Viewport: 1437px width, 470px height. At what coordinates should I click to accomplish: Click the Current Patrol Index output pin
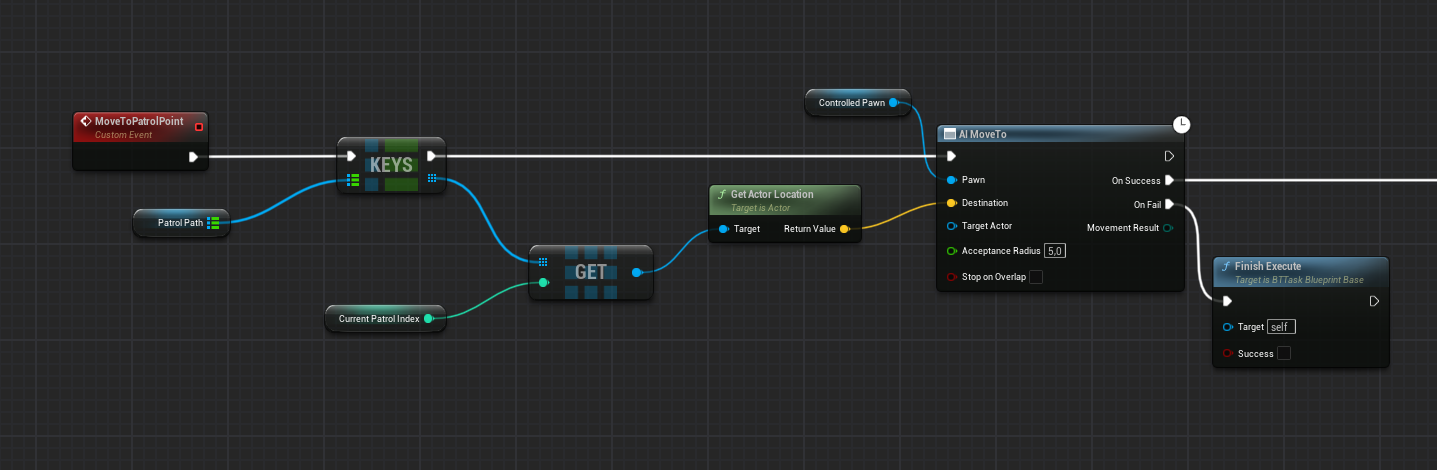[428, 319]
